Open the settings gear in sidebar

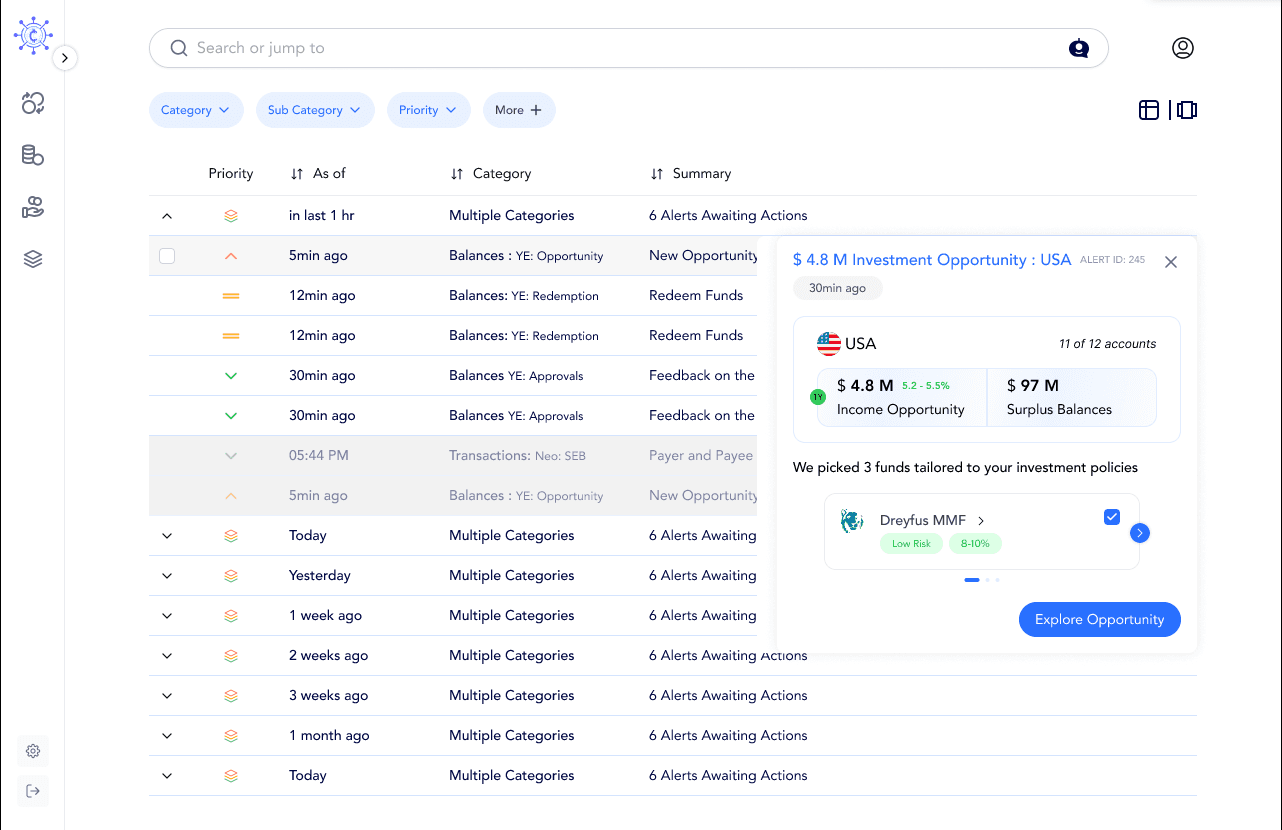(x=33, y=751)
